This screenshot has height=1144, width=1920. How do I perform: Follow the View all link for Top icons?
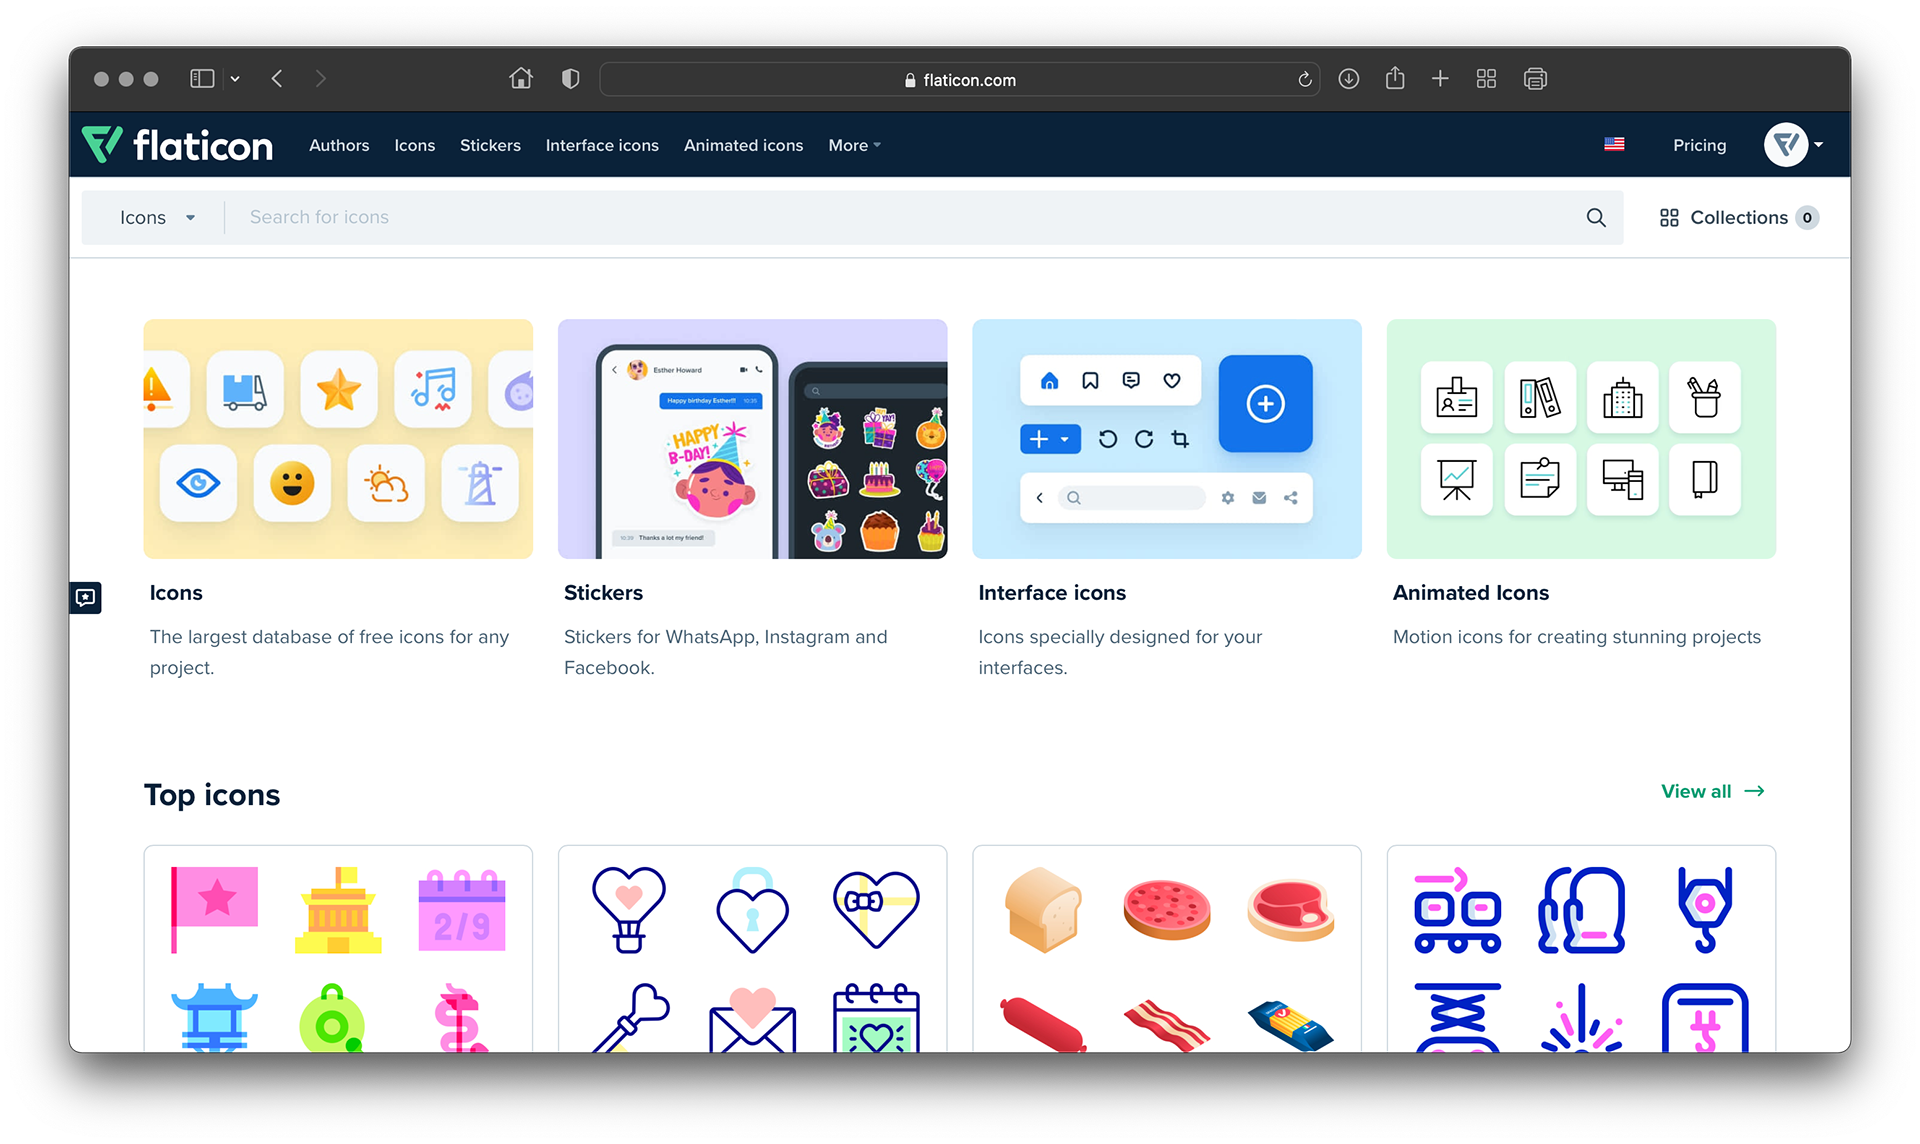(x=1713, y=791)
